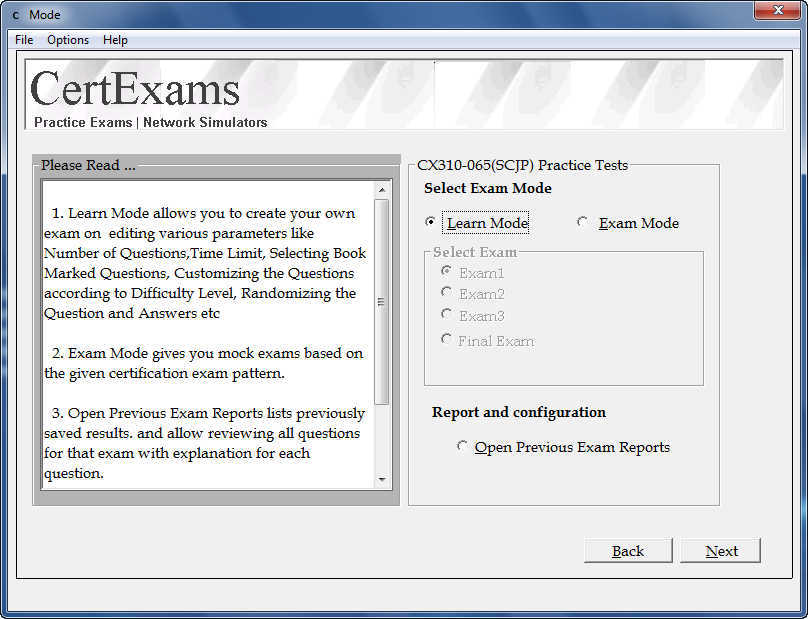Click the 'Please Read ...' panel title
Viewport: 808px width, 619px height.
point(88,165)
